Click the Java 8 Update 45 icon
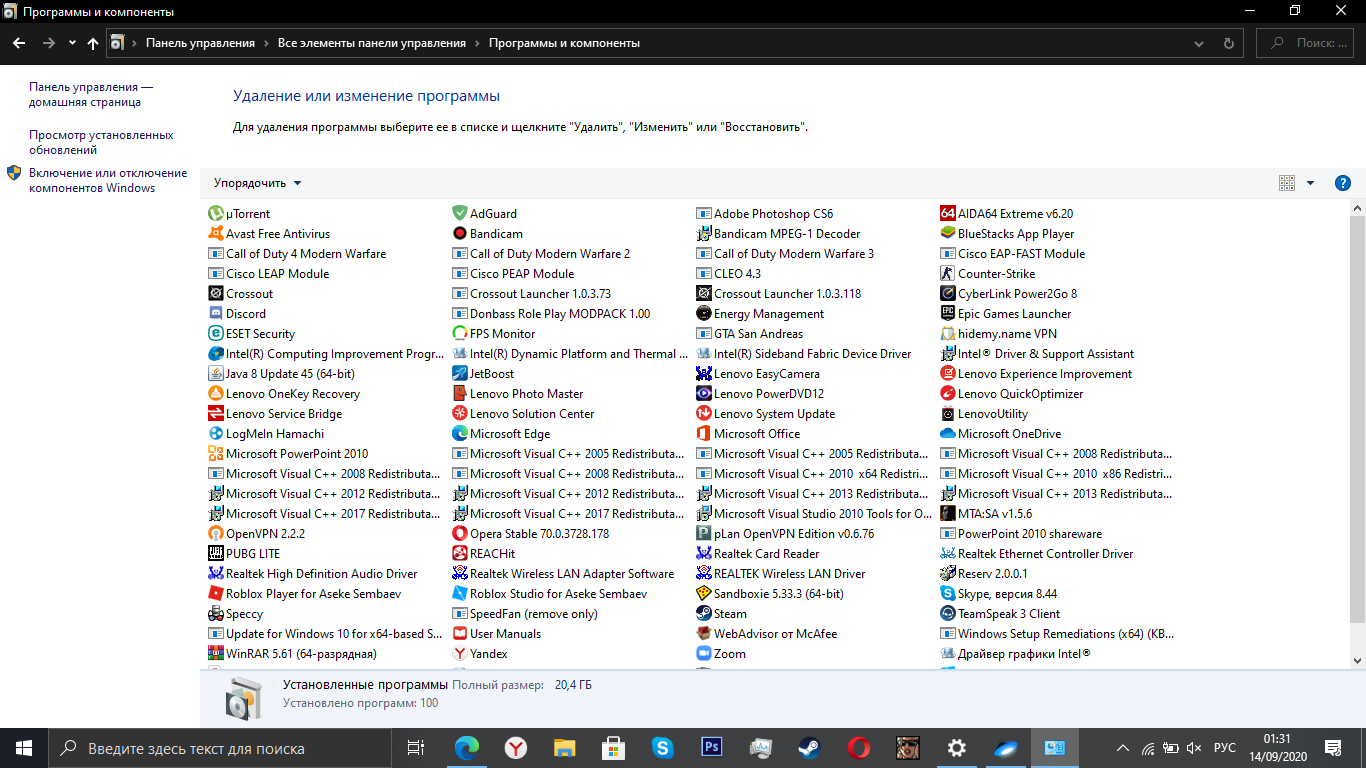The height and width of the screenshot is (768, 1366). pos(216,373)
